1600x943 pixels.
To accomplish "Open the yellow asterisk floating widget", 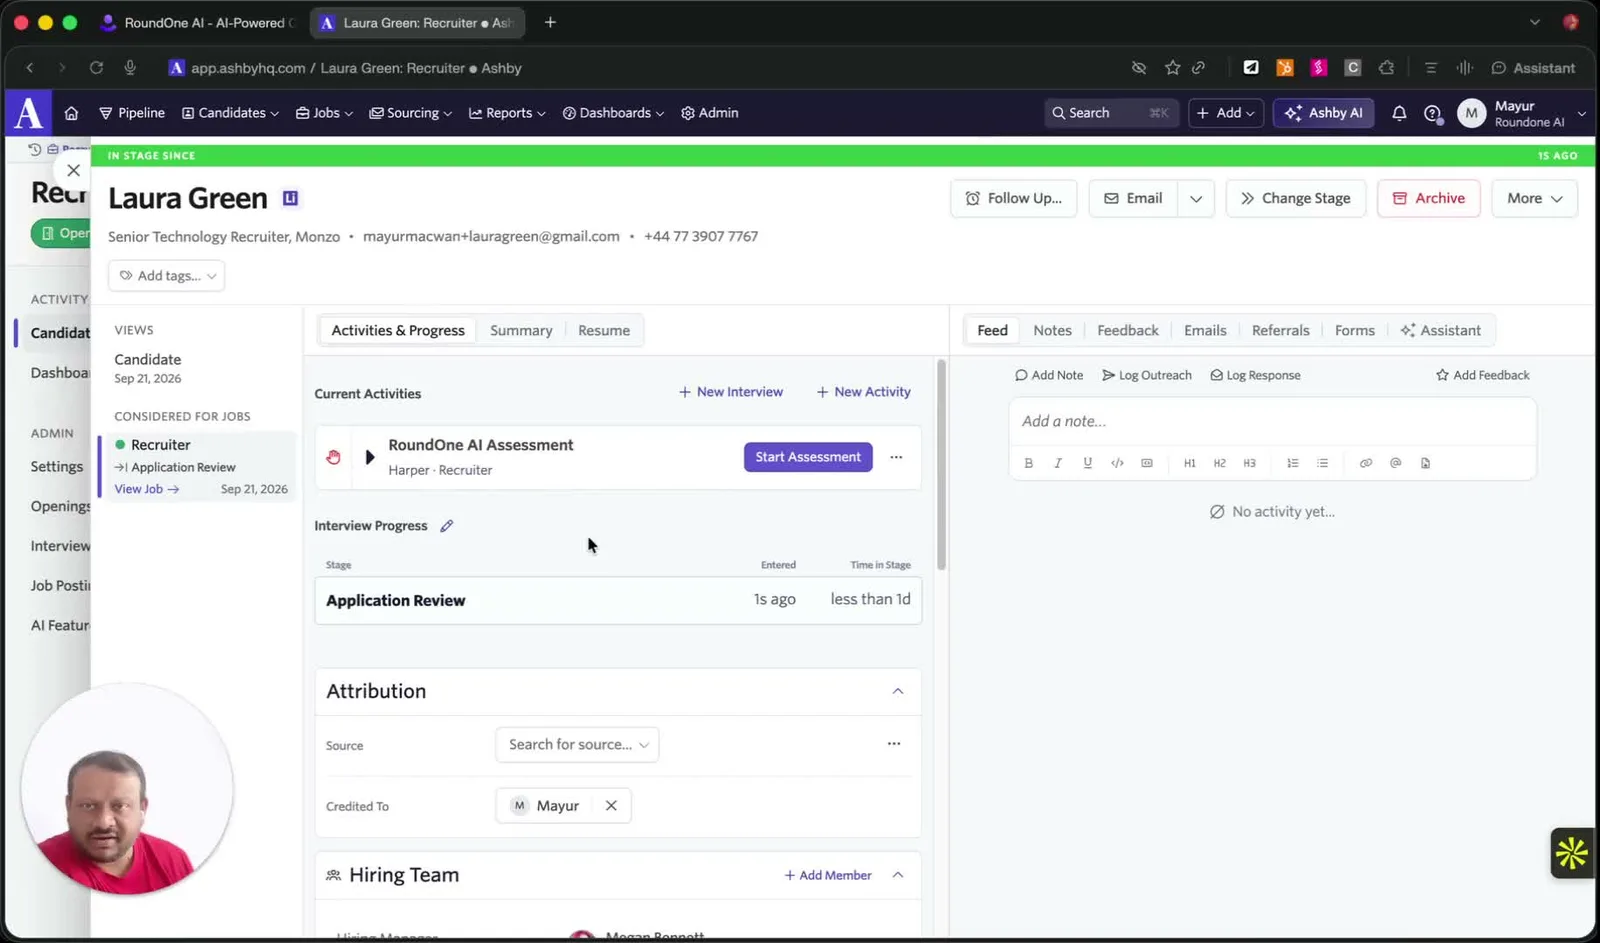I will pos(1572,853).
